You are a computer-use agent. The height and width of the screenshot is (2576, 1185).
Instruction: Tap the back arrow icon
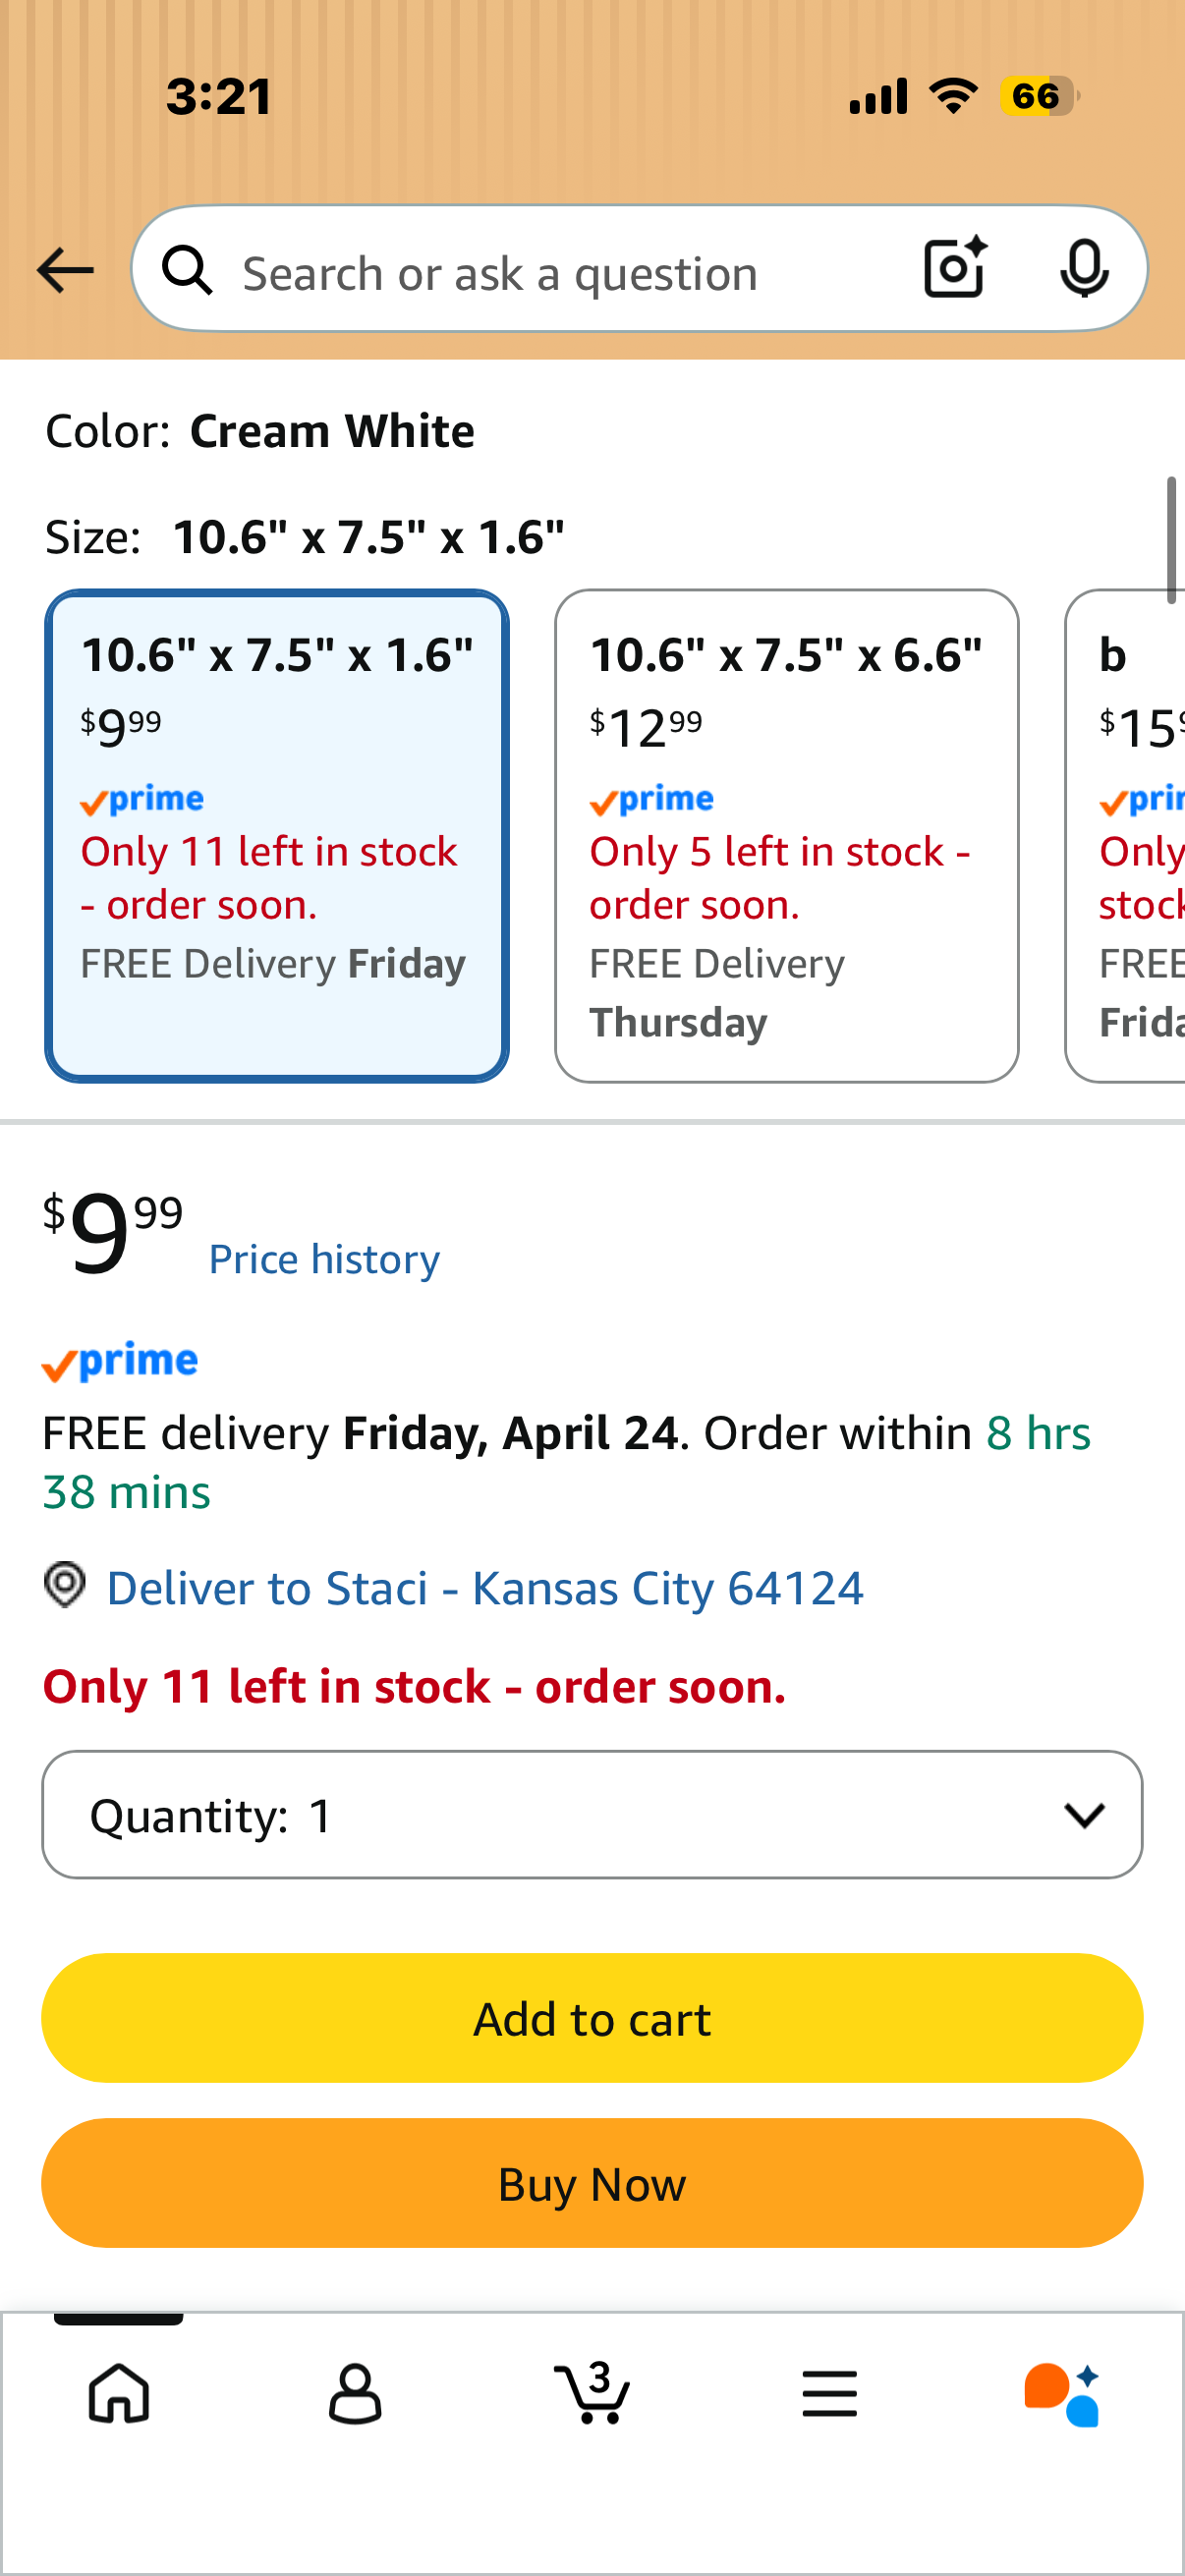coord(65,271)
